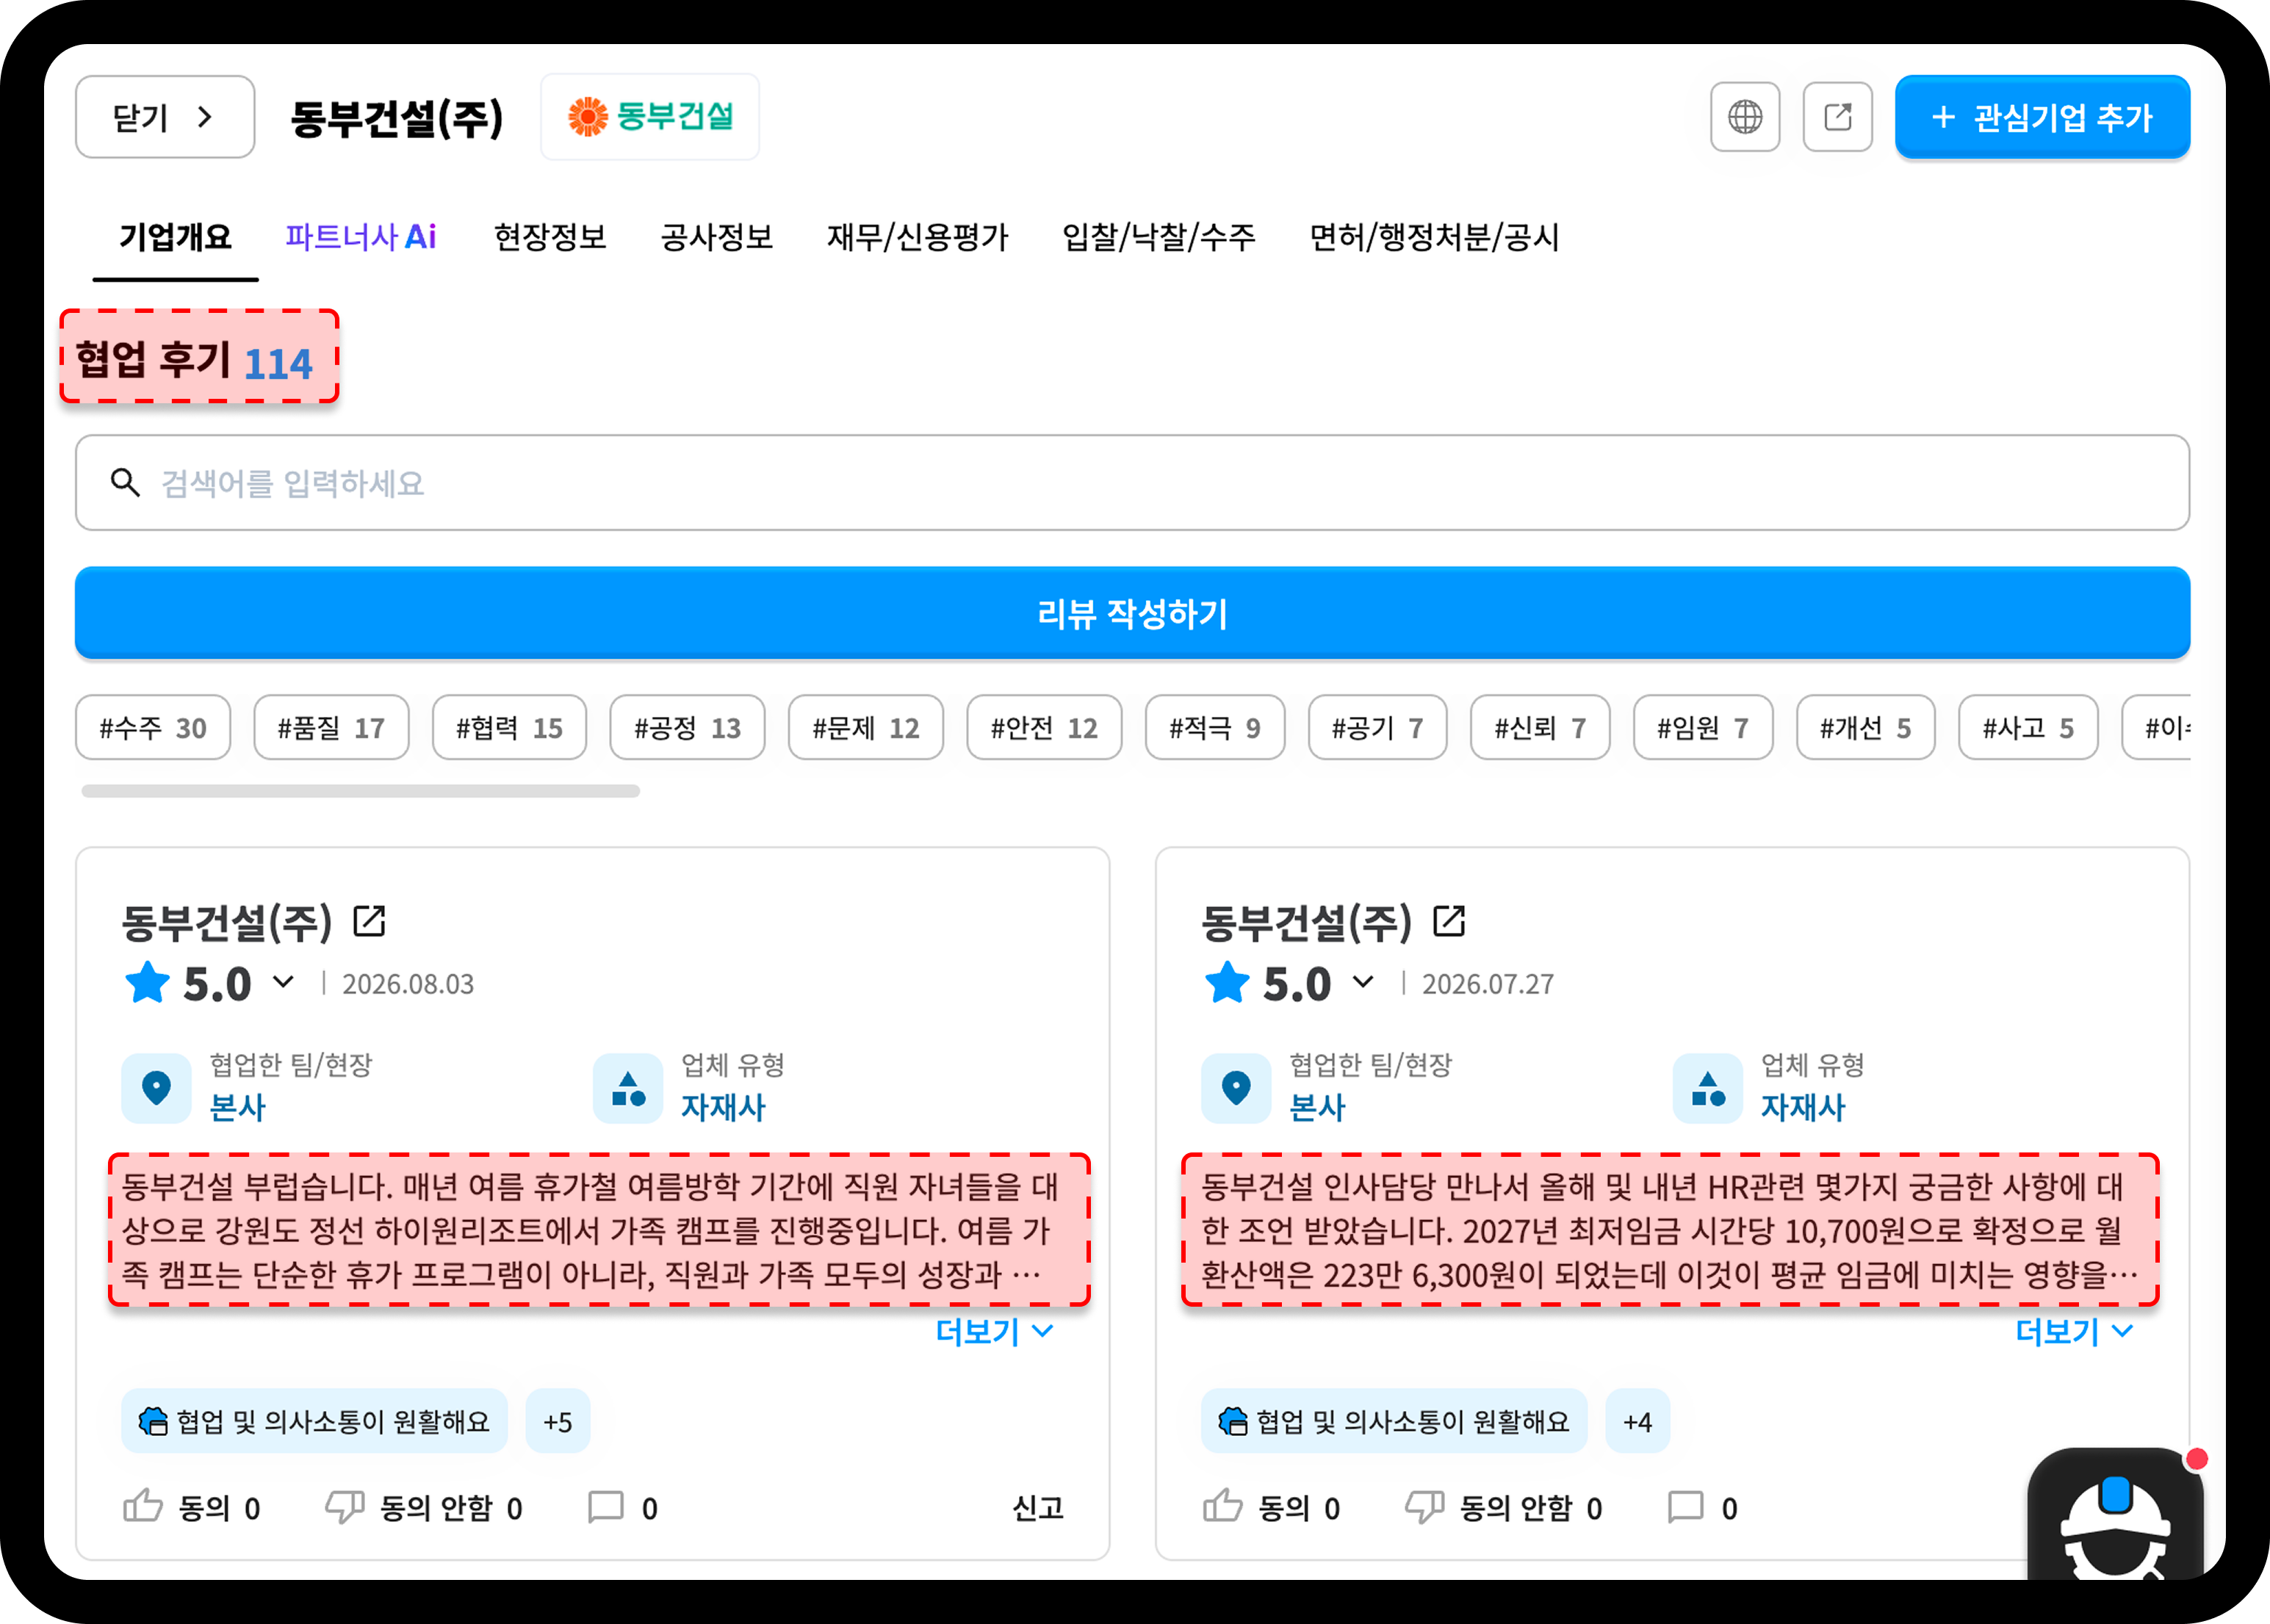
Task: Expand 더보기 on the 2026.07.27 review
Action: [2074, 1331]
